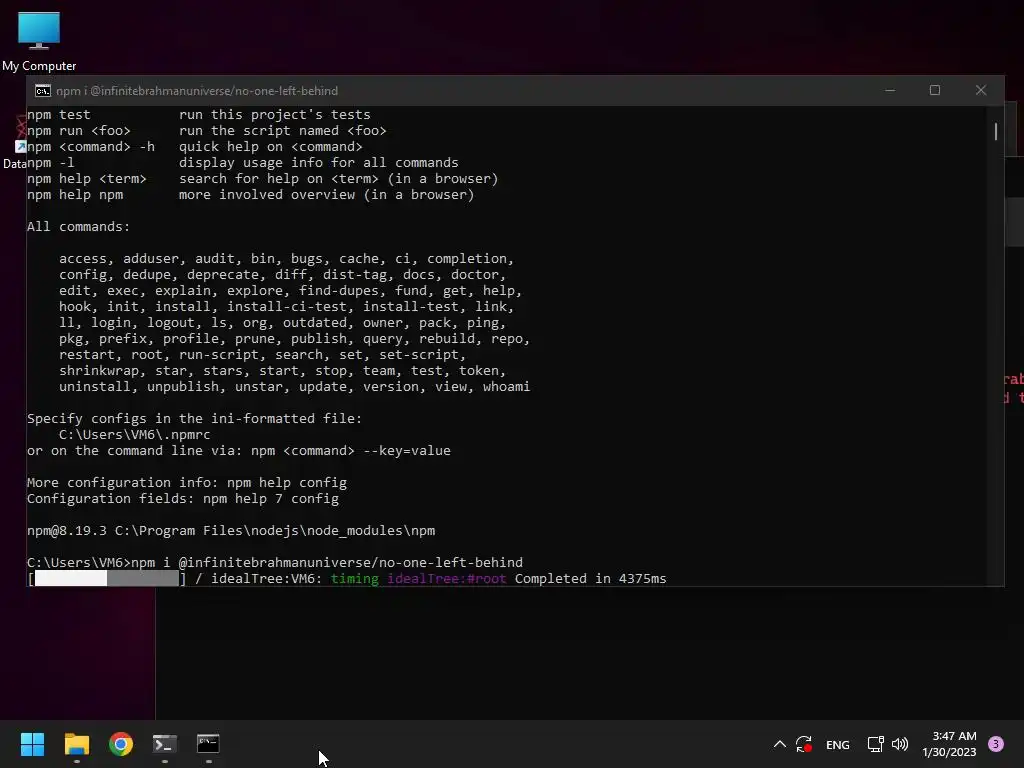1024x768 pixels.
Task: Minimize the npm command prompt window
Action: [x=890, y=90]
